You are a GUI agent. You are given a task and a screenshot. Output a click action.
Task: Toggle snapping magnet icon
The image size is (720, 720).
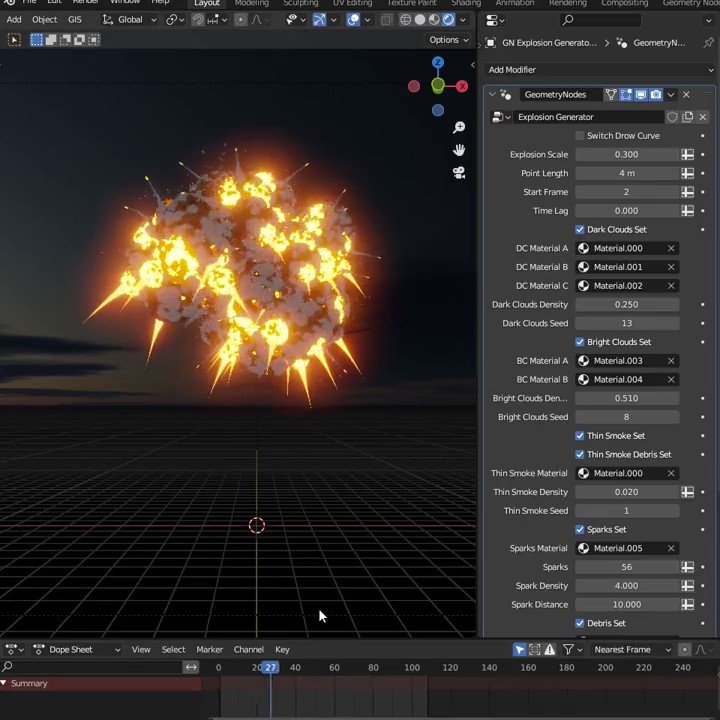tap(198, 20)
